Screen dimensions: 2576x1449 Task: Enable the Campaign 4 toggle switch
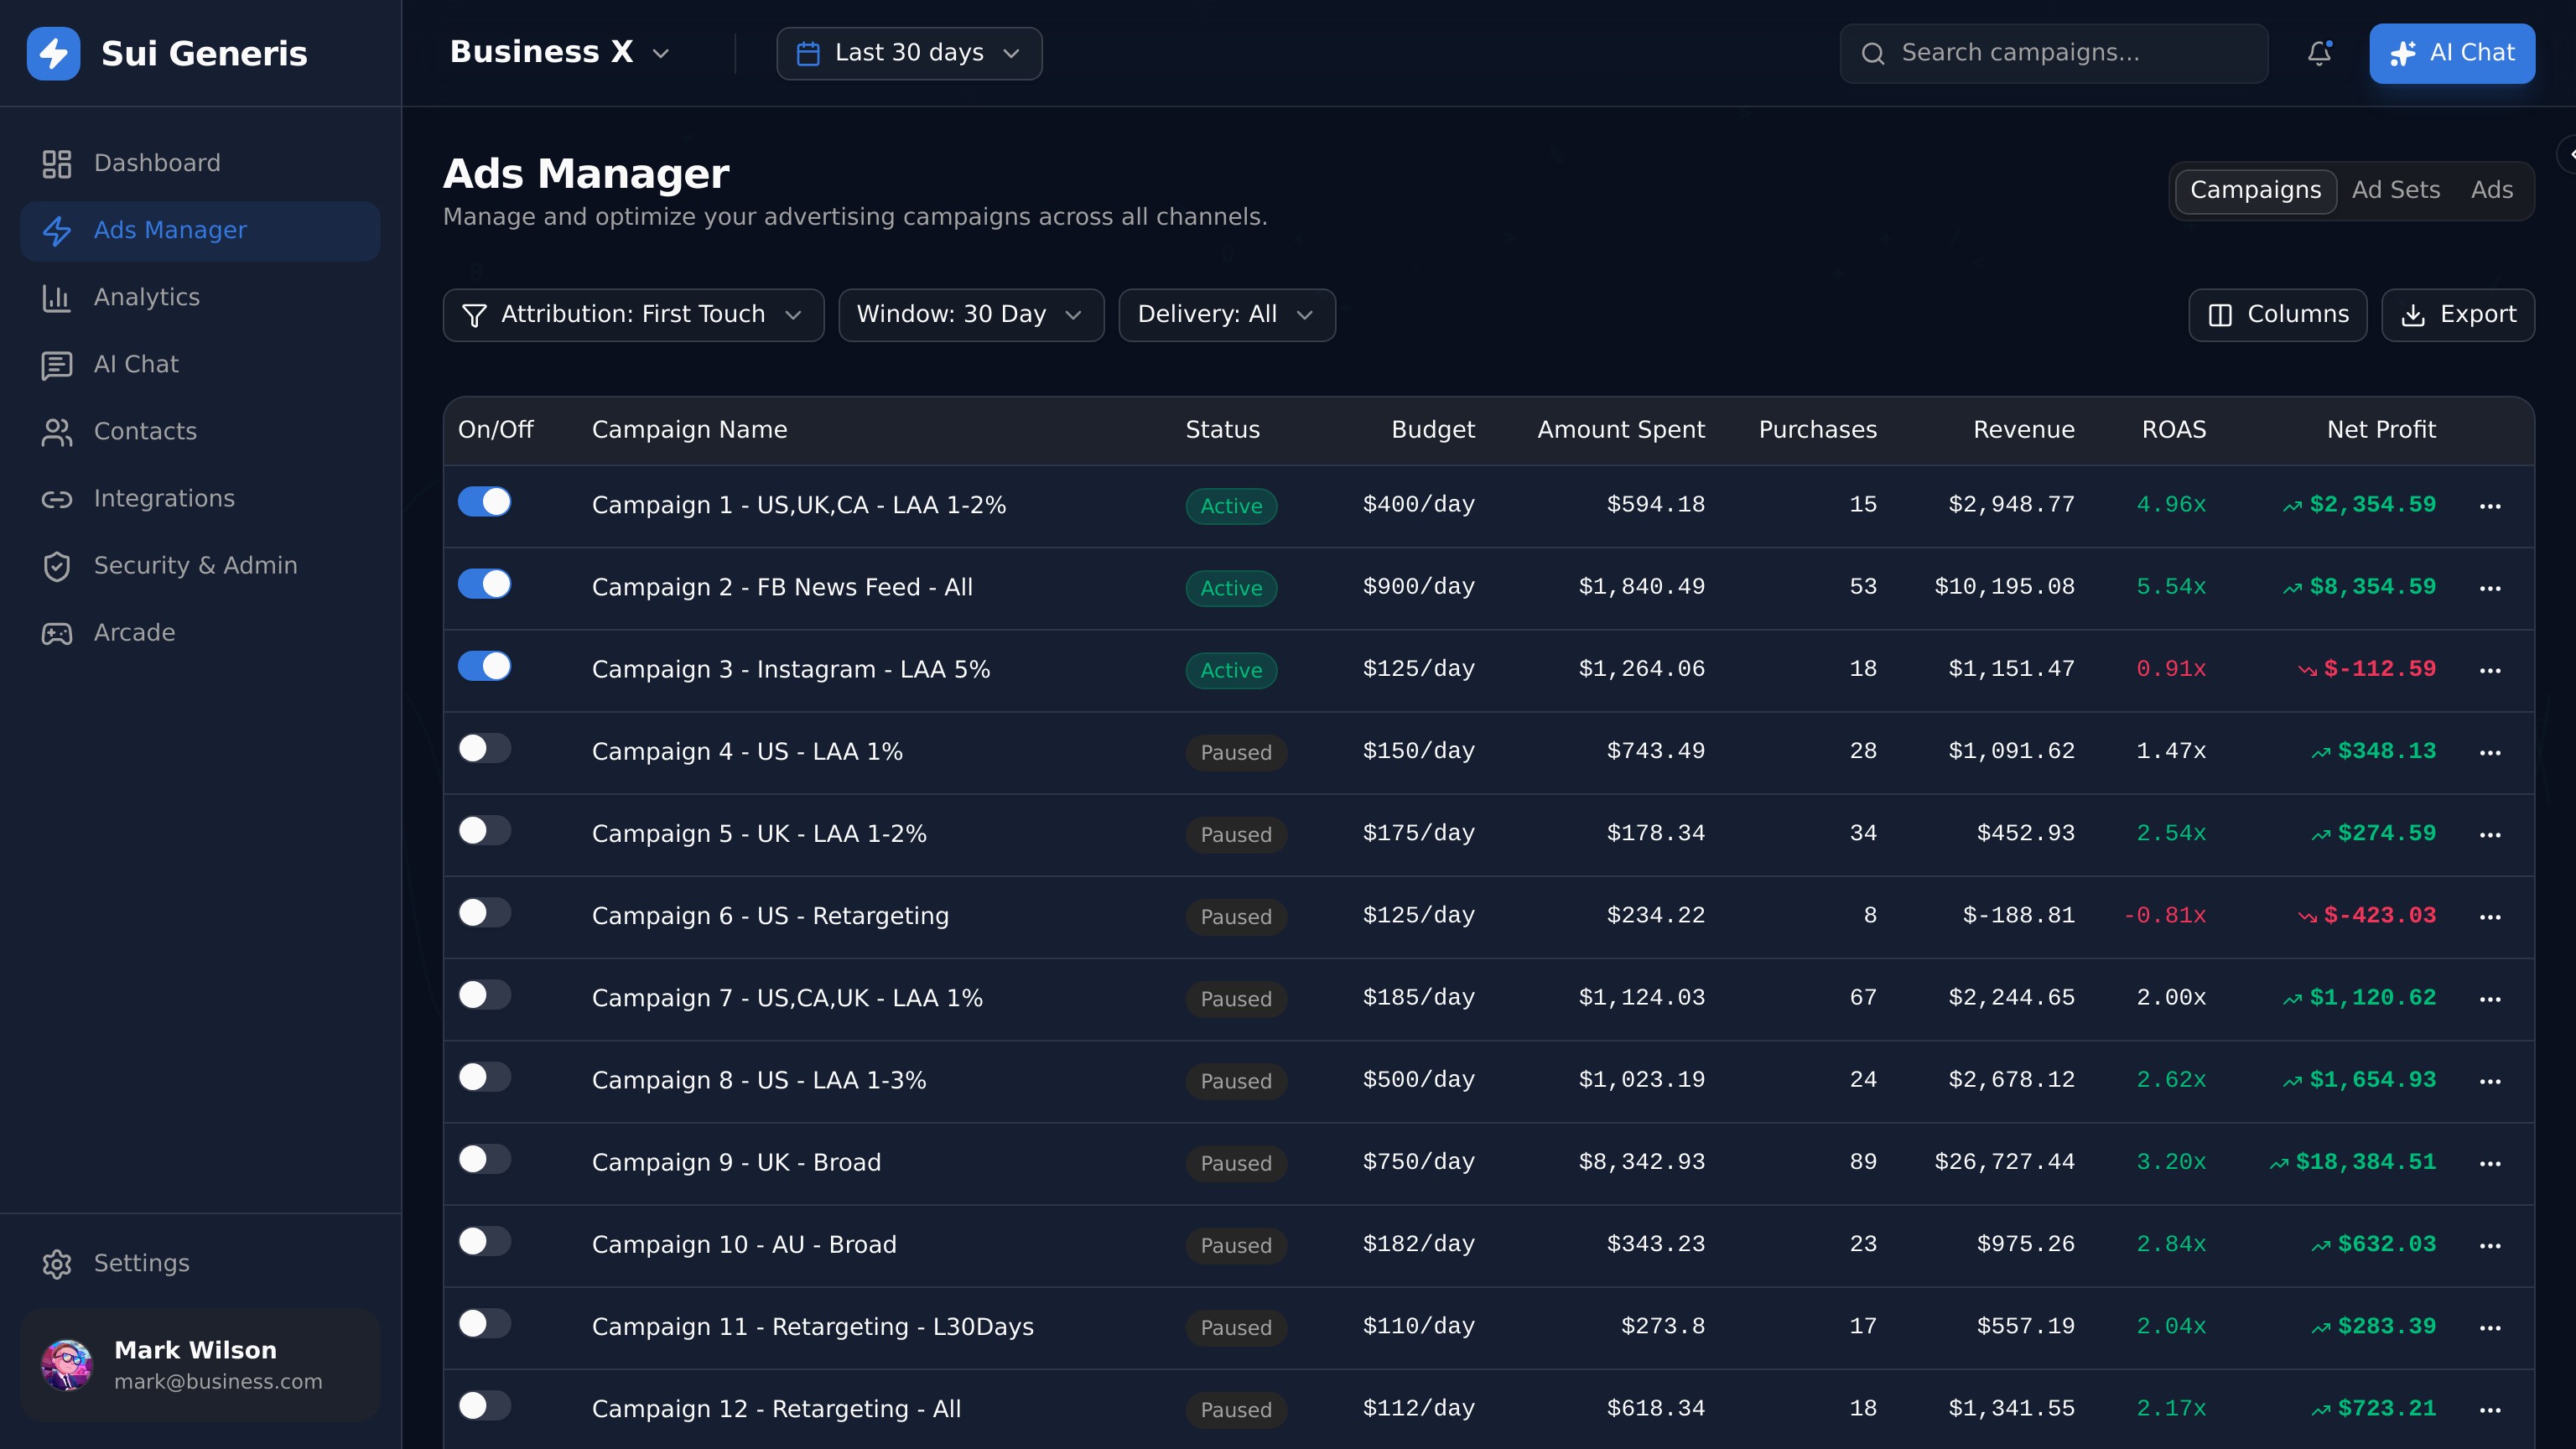click(485, 748)
